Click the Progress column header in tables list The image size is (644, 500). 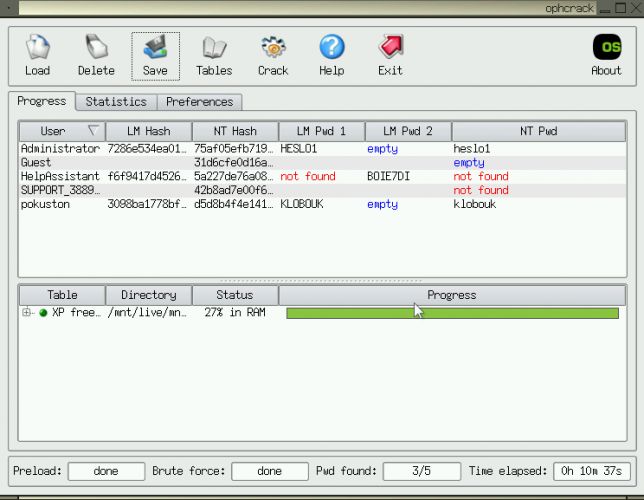click(452, 295)
